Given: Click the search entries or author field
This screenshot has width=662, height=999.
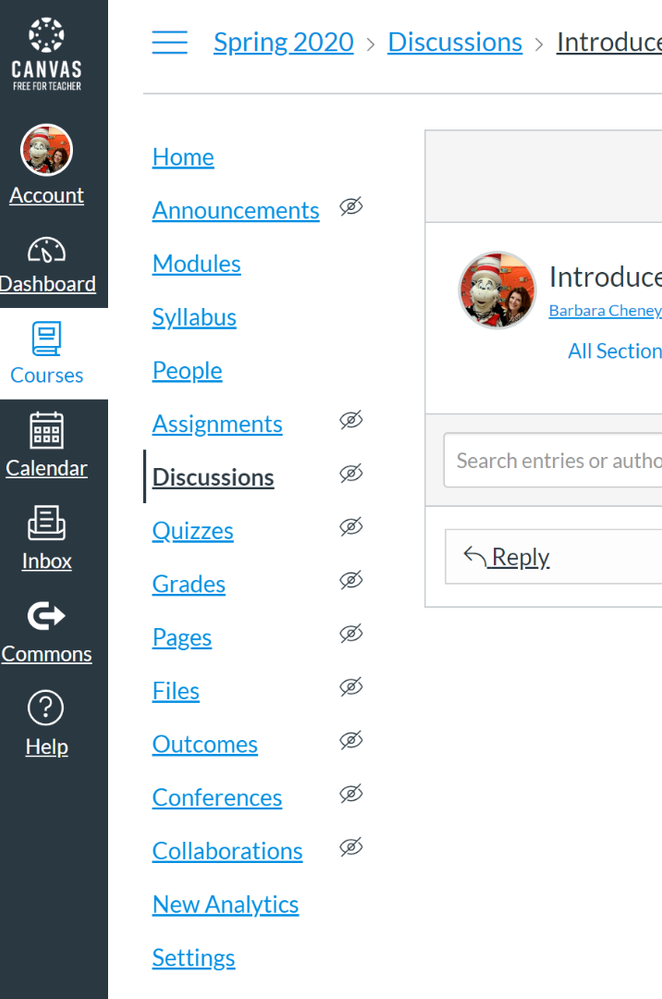Looking at the screenshot, I should point(555,461).
